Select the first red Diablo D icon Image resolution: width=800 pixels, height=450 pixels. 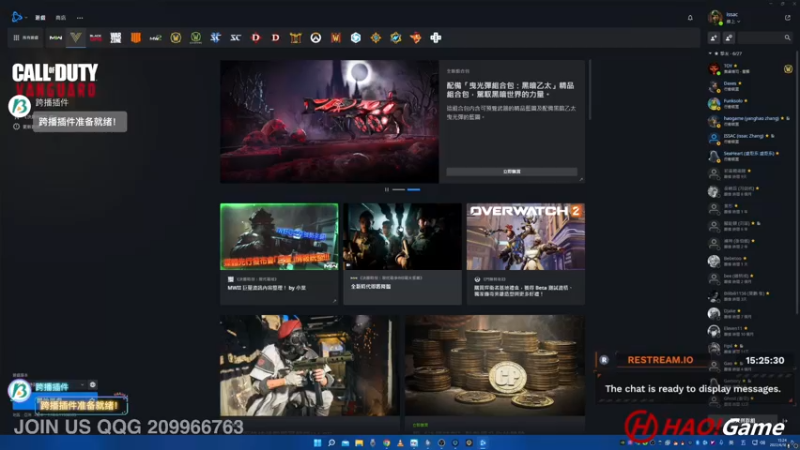pos(256,38)
